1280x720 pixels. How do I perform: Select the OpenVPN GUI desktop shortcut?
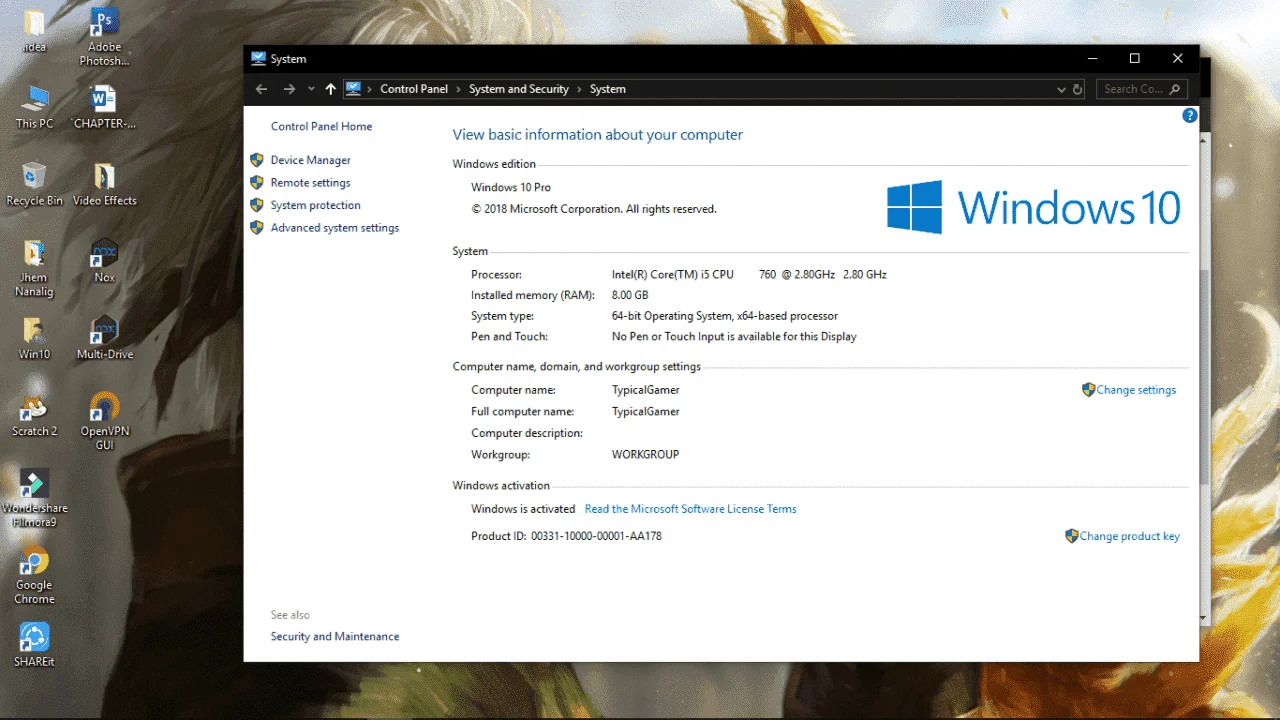104,422
